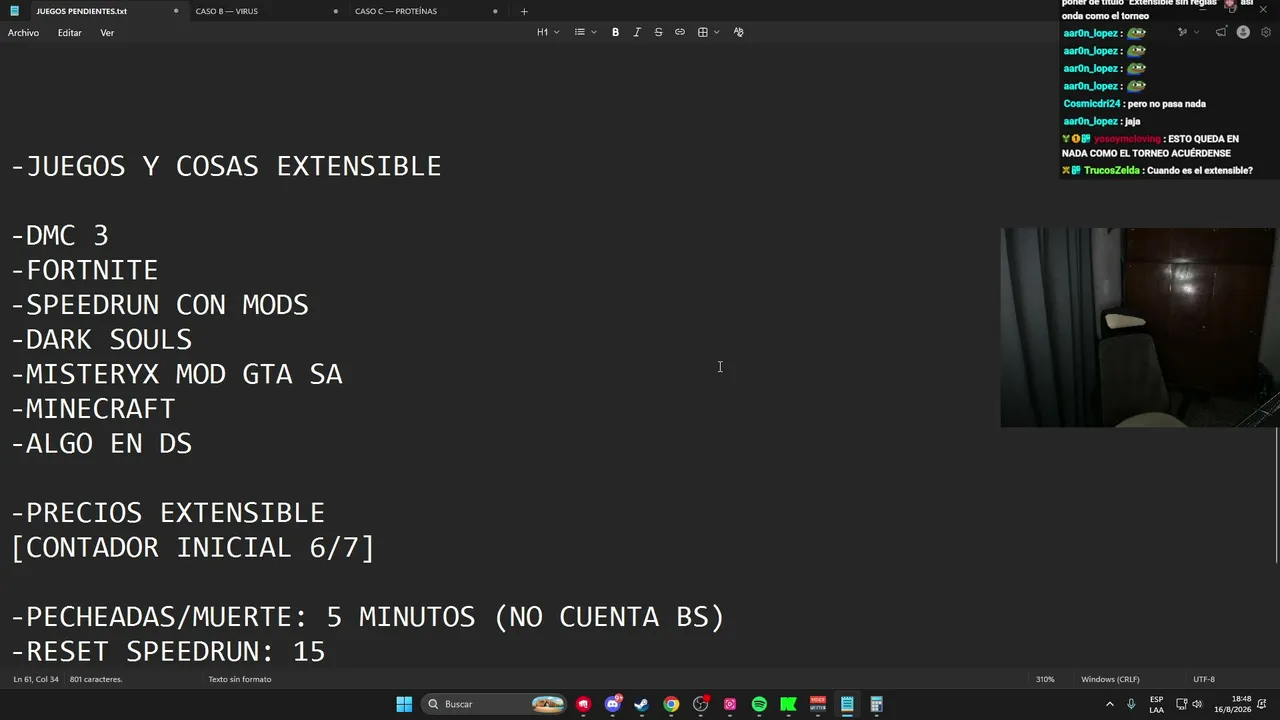Viewport: 1280px width, 720px height.
Task: Click the line [CONTADOR INICIAL 6/7]
Action: pyautogui.click(x=193, y=548)
